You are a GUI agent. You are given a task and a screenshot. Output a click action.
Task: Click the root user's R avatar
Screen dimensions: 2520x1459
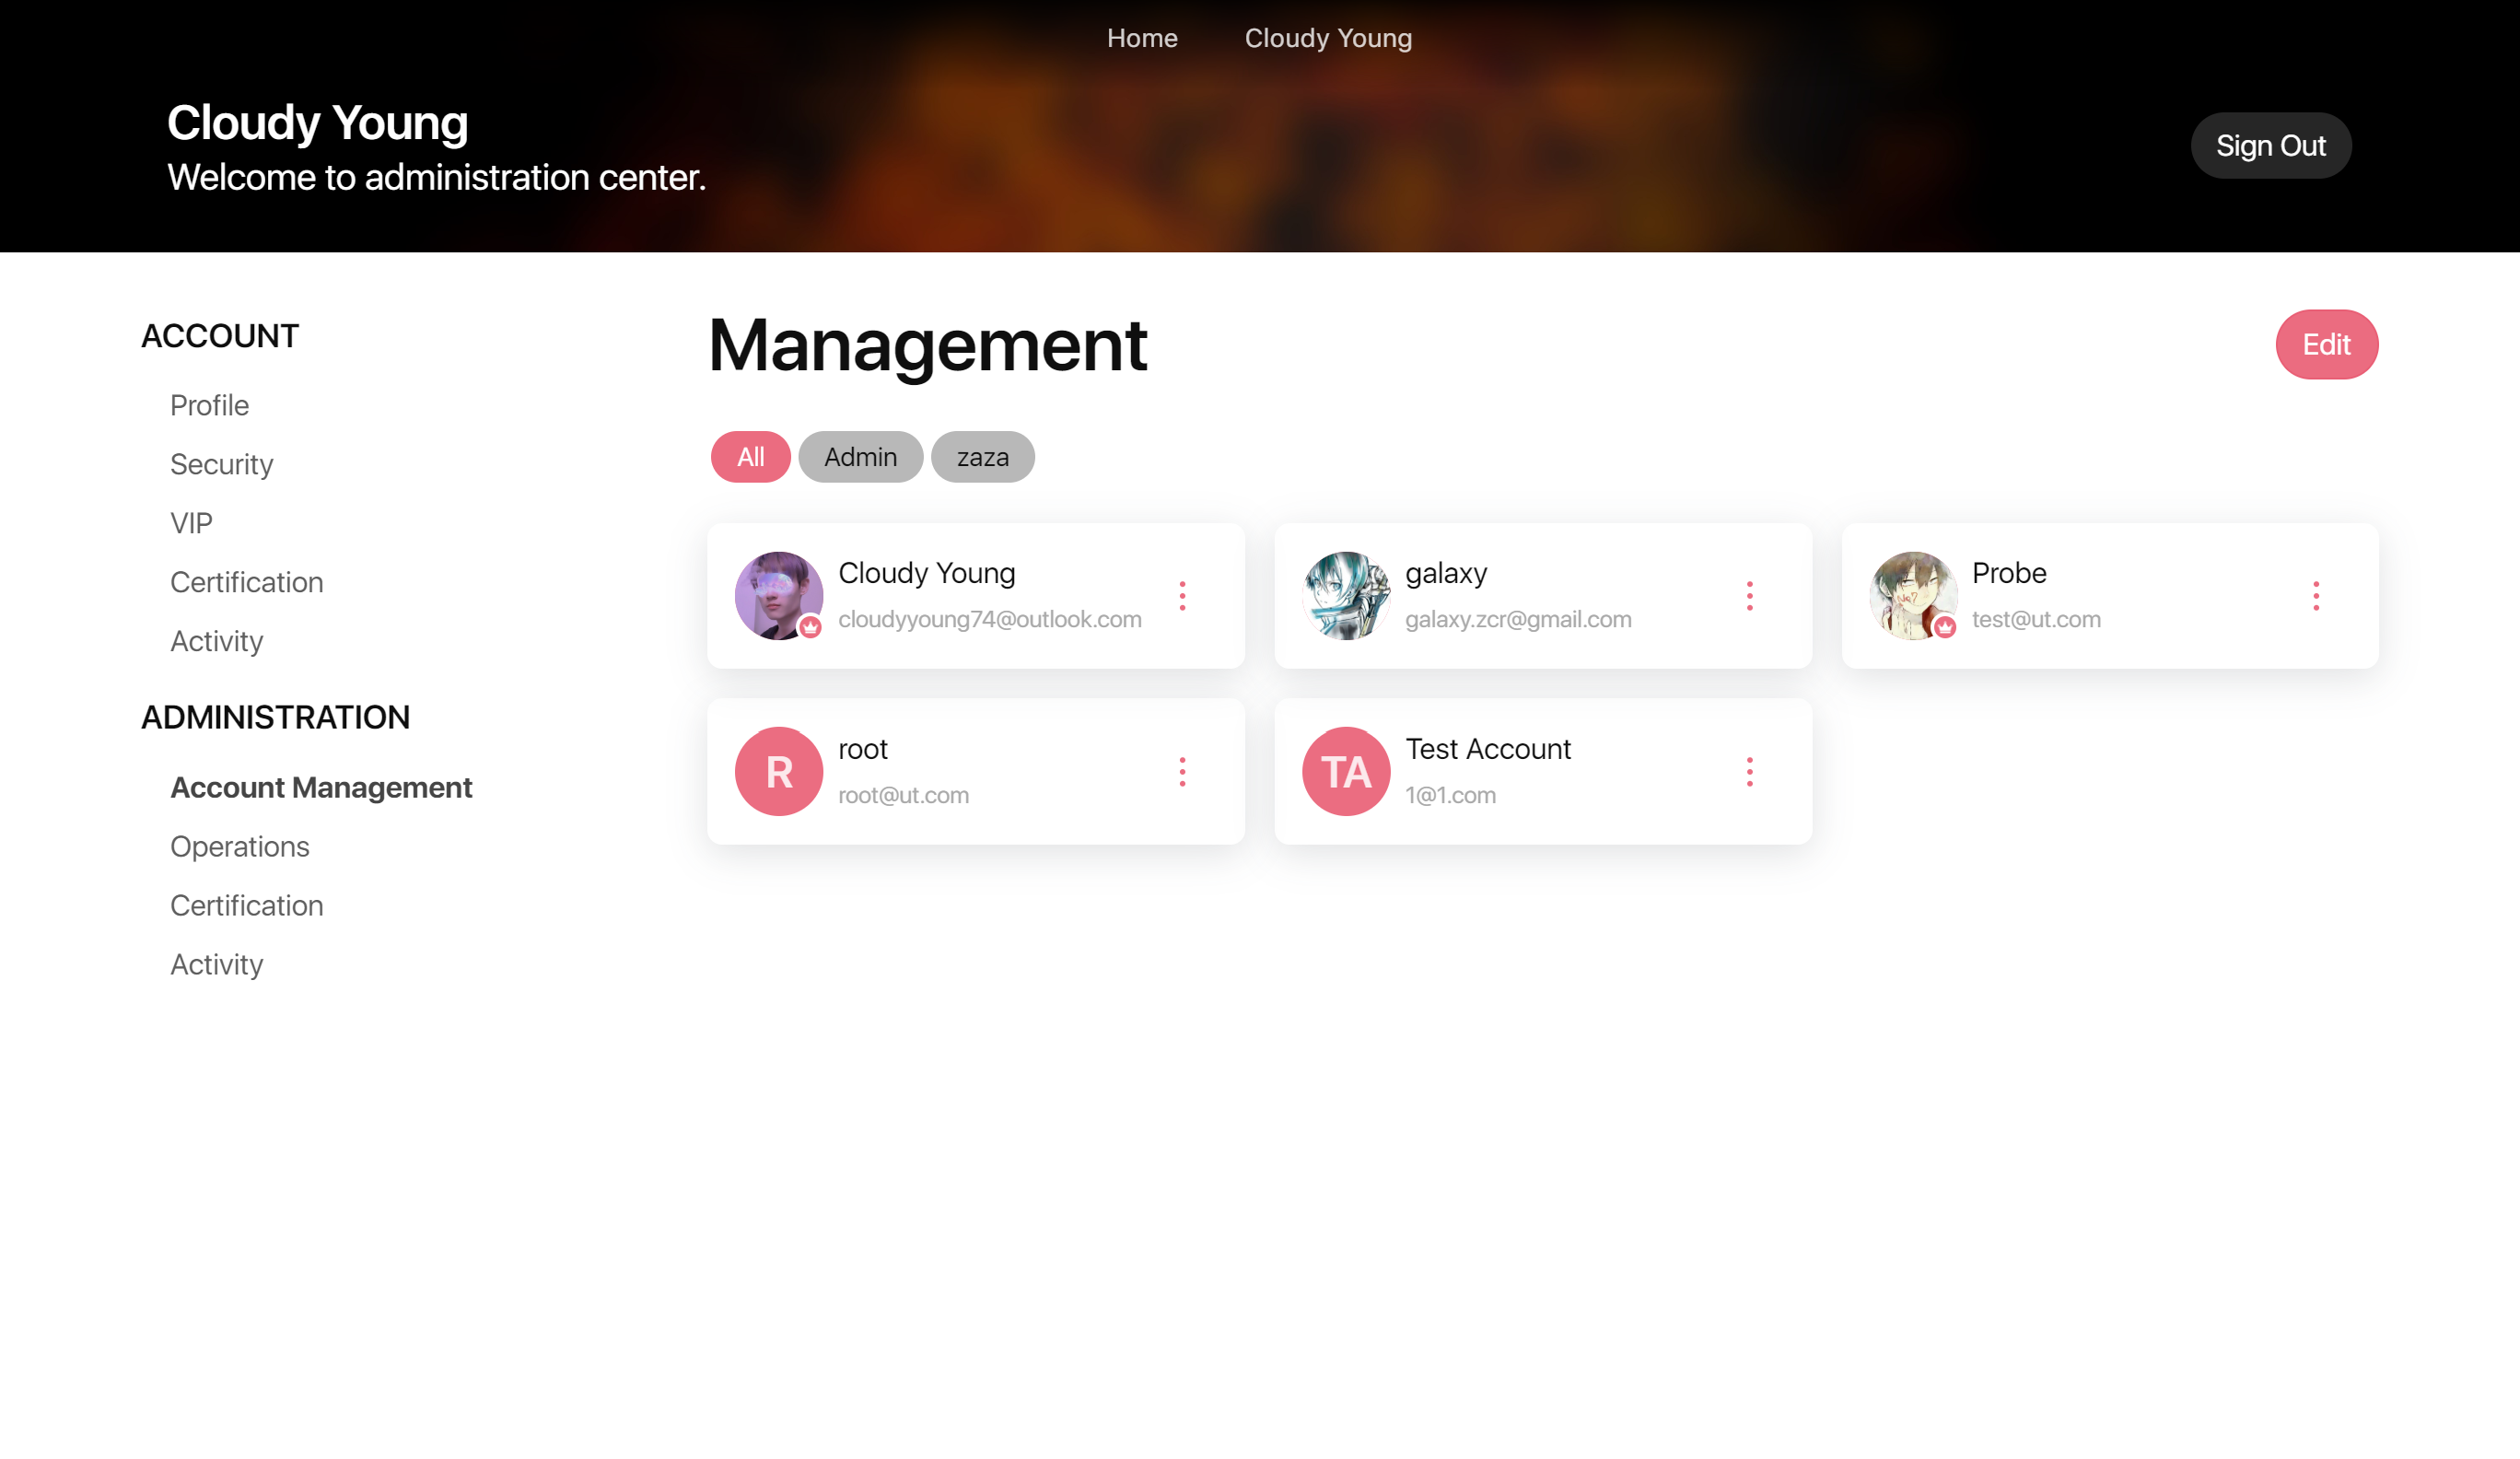point(778,771)
